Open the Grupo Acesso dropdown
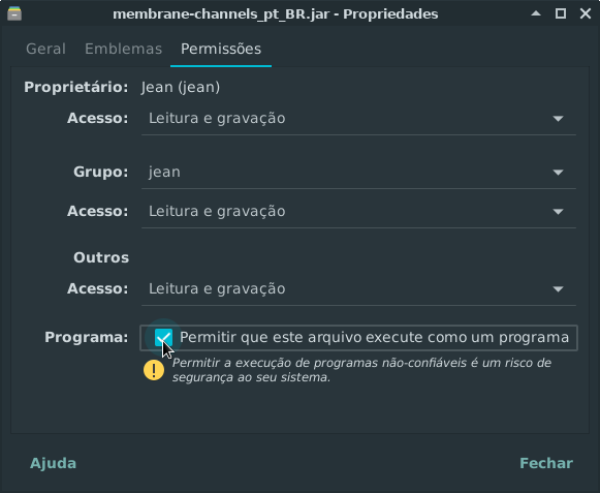Image resolution: width=600 pixels, height=493 pixels. coord(359,211)
